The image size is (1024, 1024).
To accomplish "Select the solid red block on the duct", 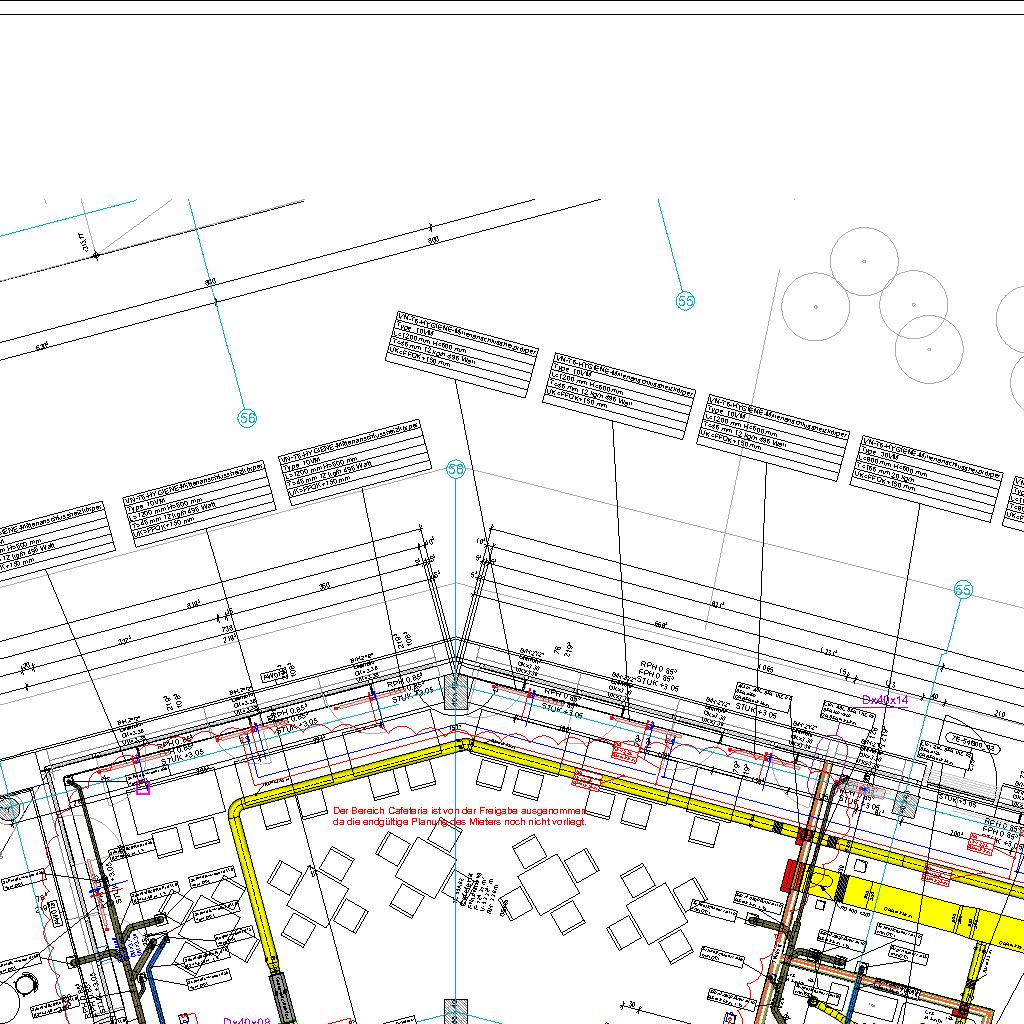I will click(789, 876).
